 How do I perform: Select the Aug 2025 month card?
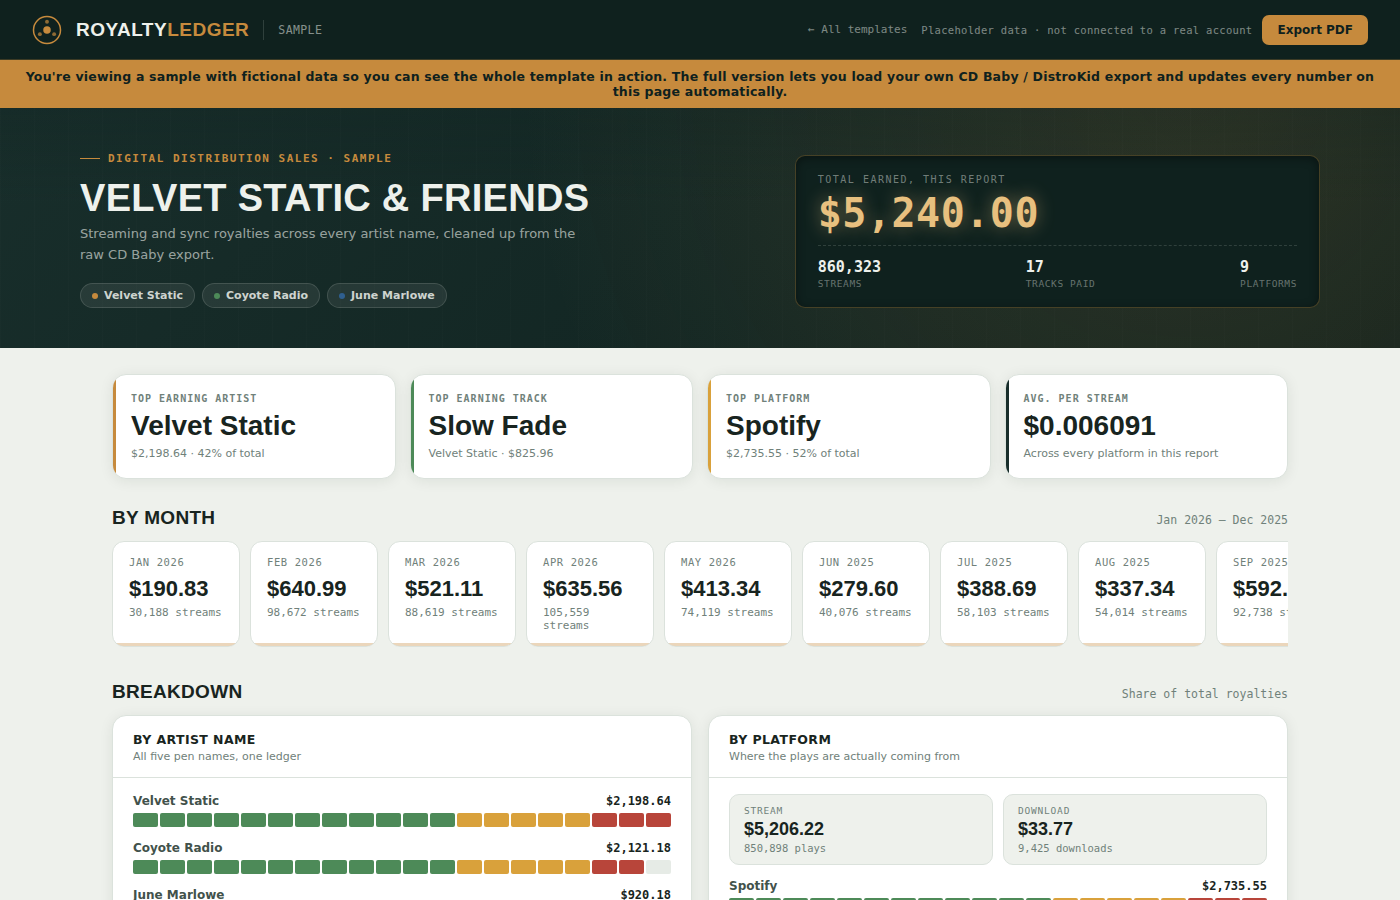[x=1142, y=593]
